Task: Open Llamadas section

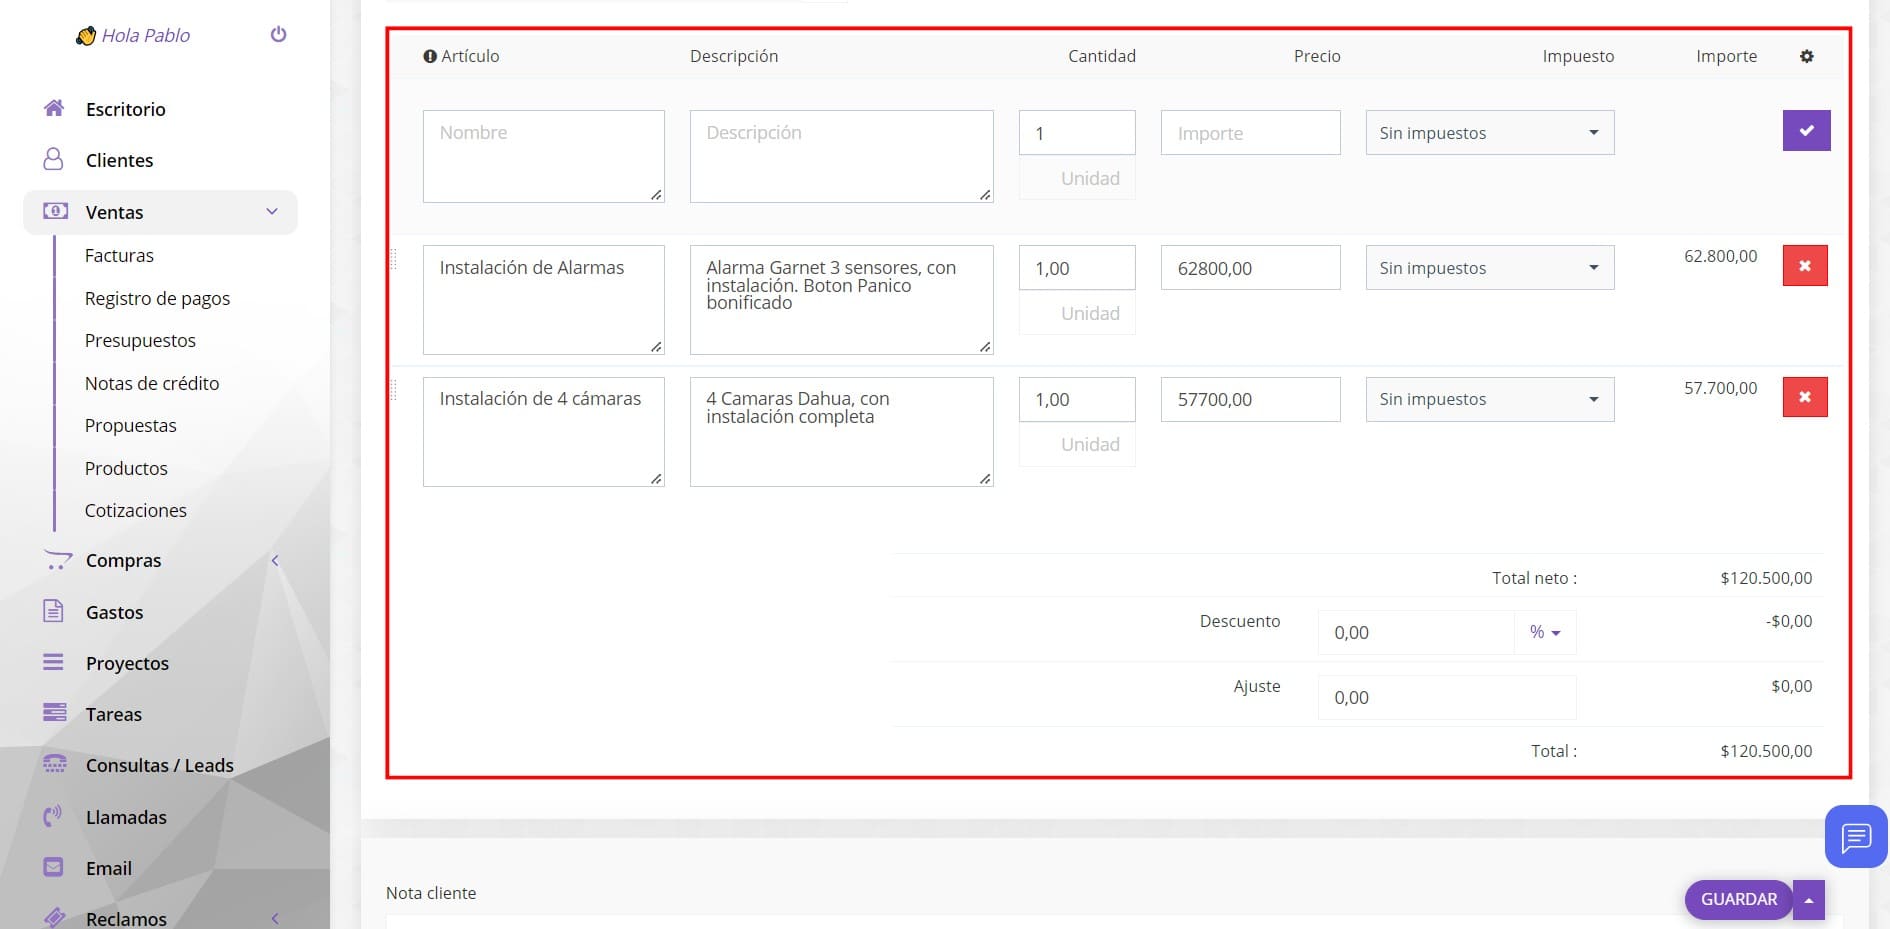Action: [x=126, y=817]
